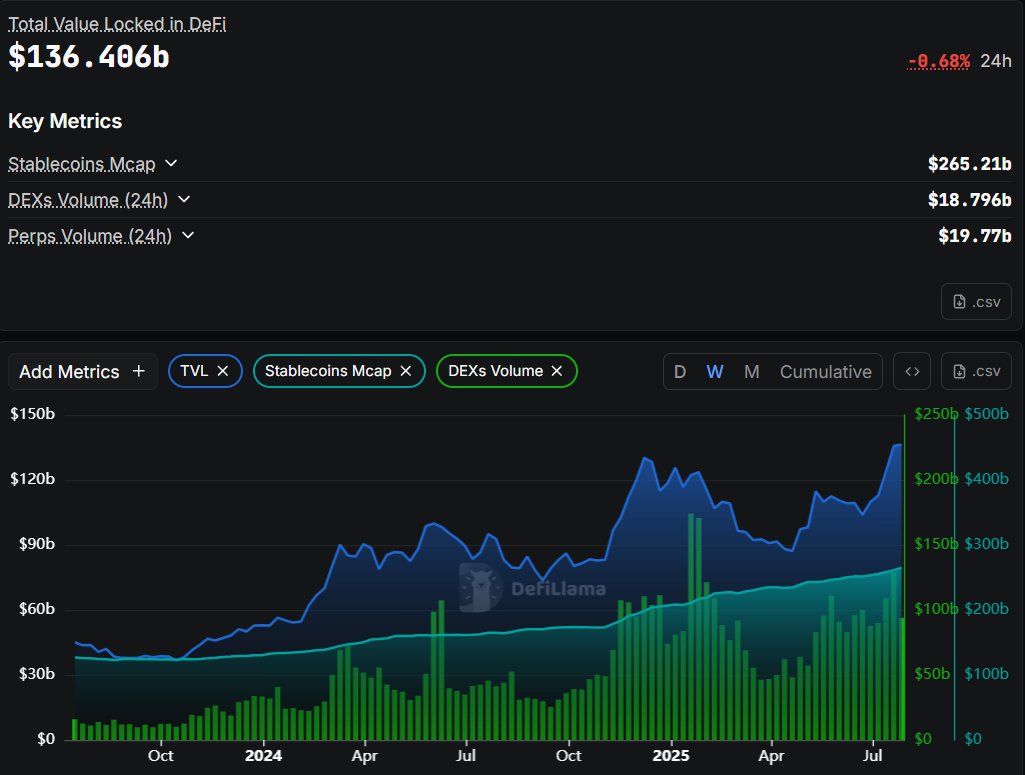Expand the Perps Volume (24h) chevron
The image size is (1025, 775).
pos(188,235)
